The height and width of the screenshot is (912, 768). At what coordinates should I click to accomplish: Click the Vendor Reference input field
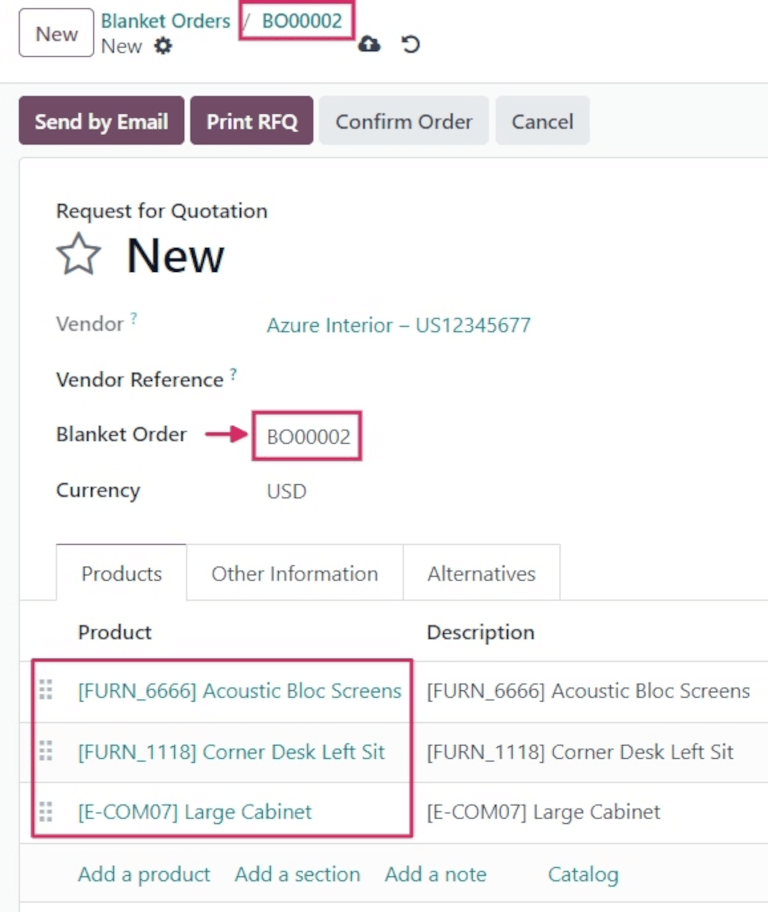point(450,380)
